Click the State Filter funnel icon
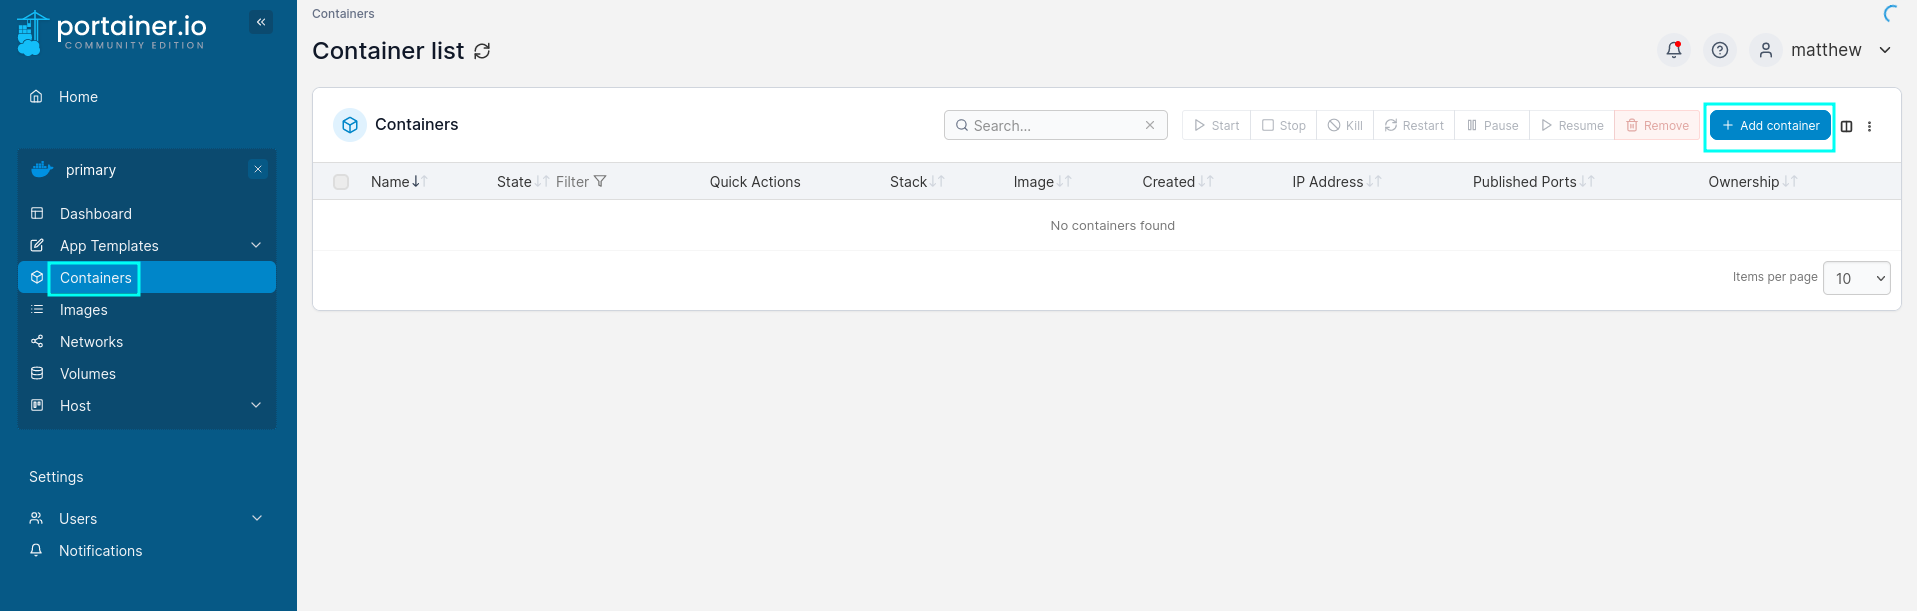 pyautogui.click(x=600, y=181)
